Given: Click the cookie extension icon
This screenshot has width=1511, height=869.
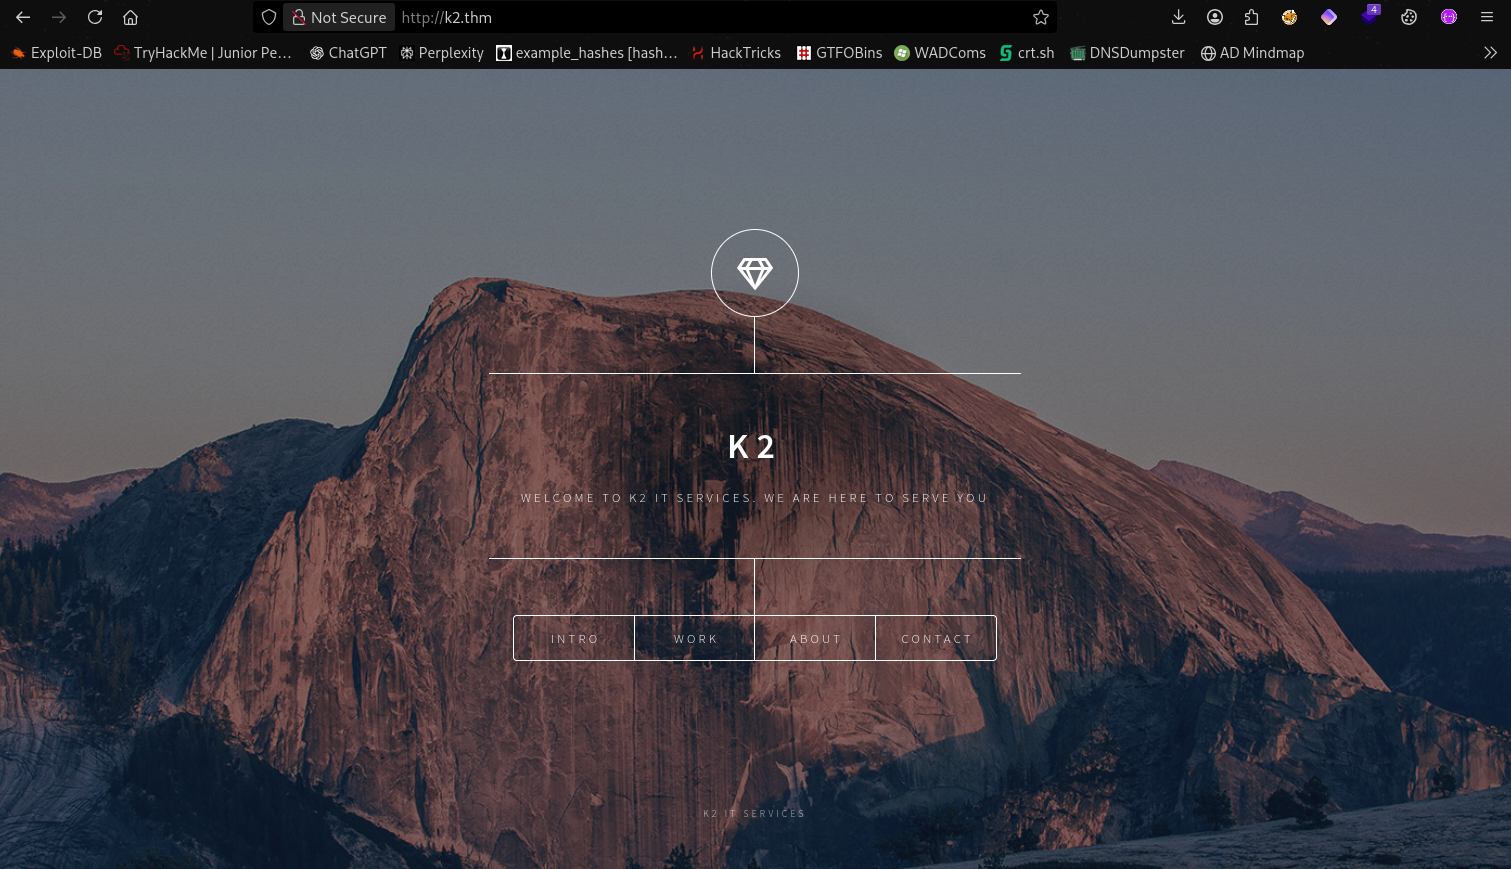Looking at the screenshot, I should click(x=1409, y=17).
